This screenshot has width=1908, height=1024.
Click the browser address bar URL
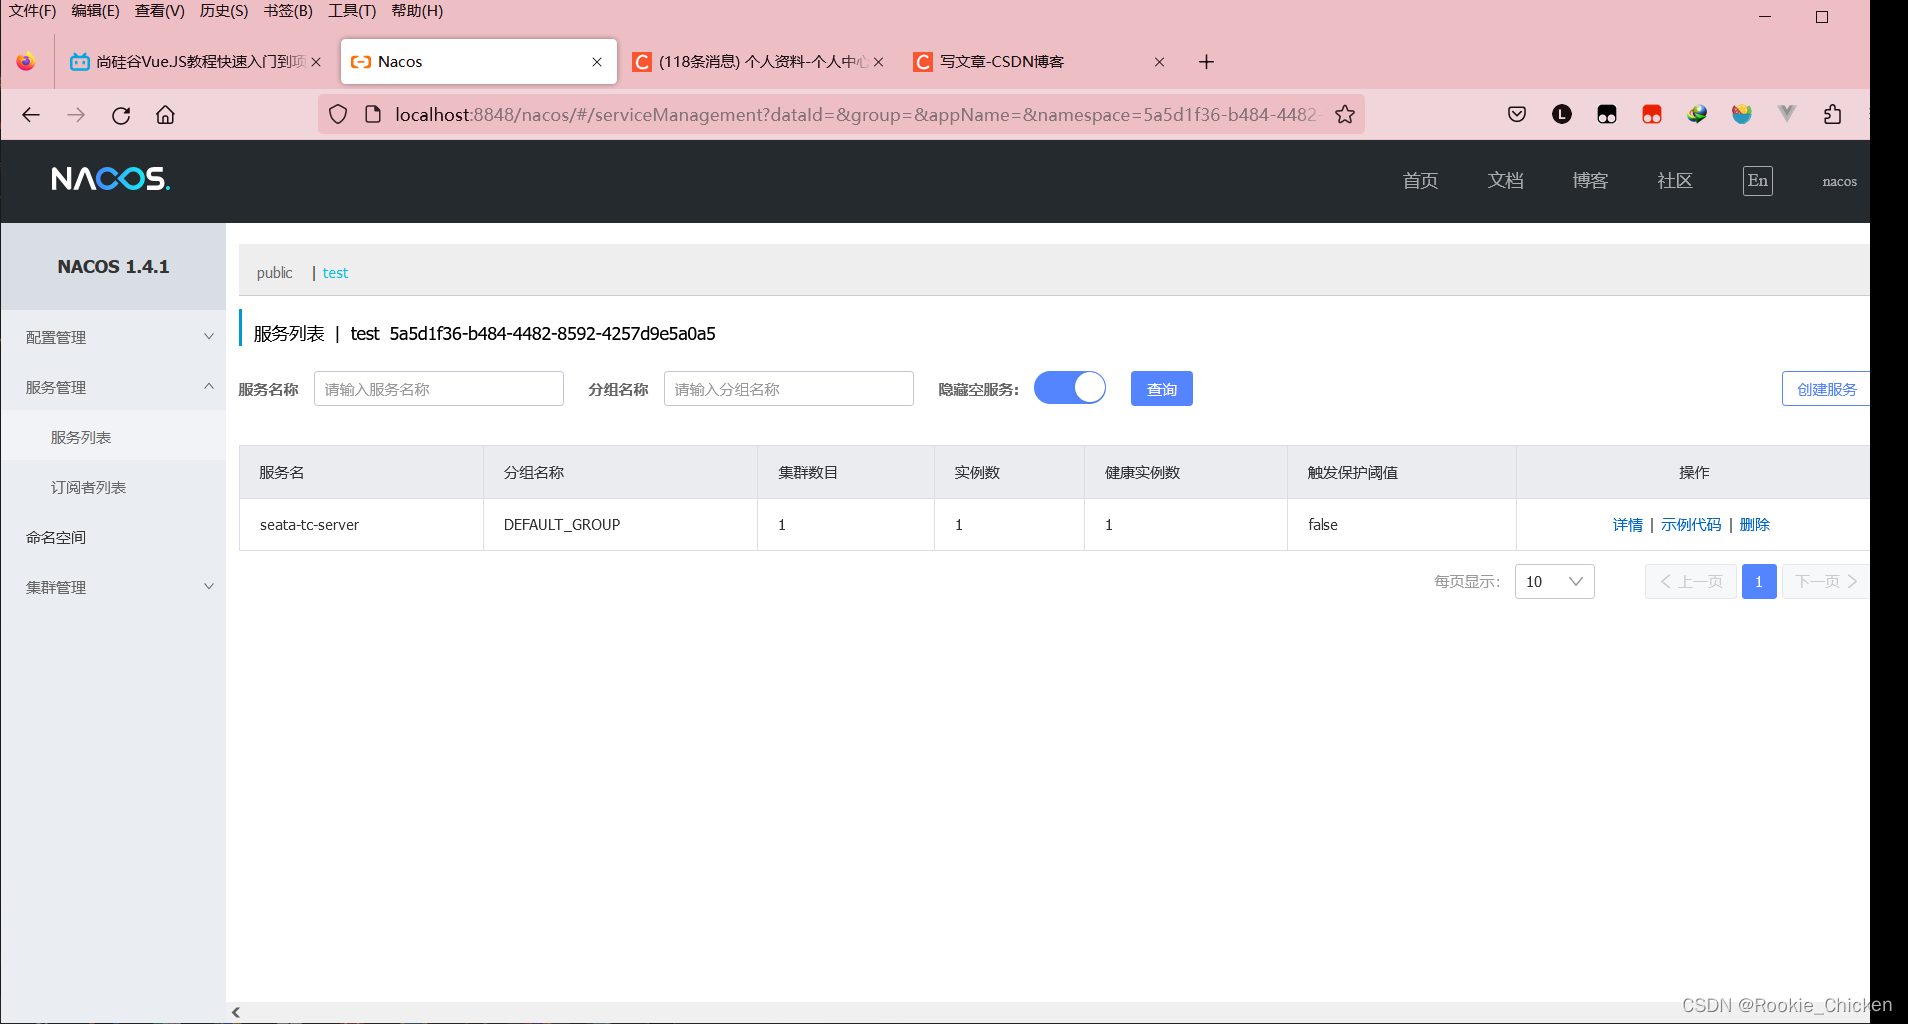(858, 115)
